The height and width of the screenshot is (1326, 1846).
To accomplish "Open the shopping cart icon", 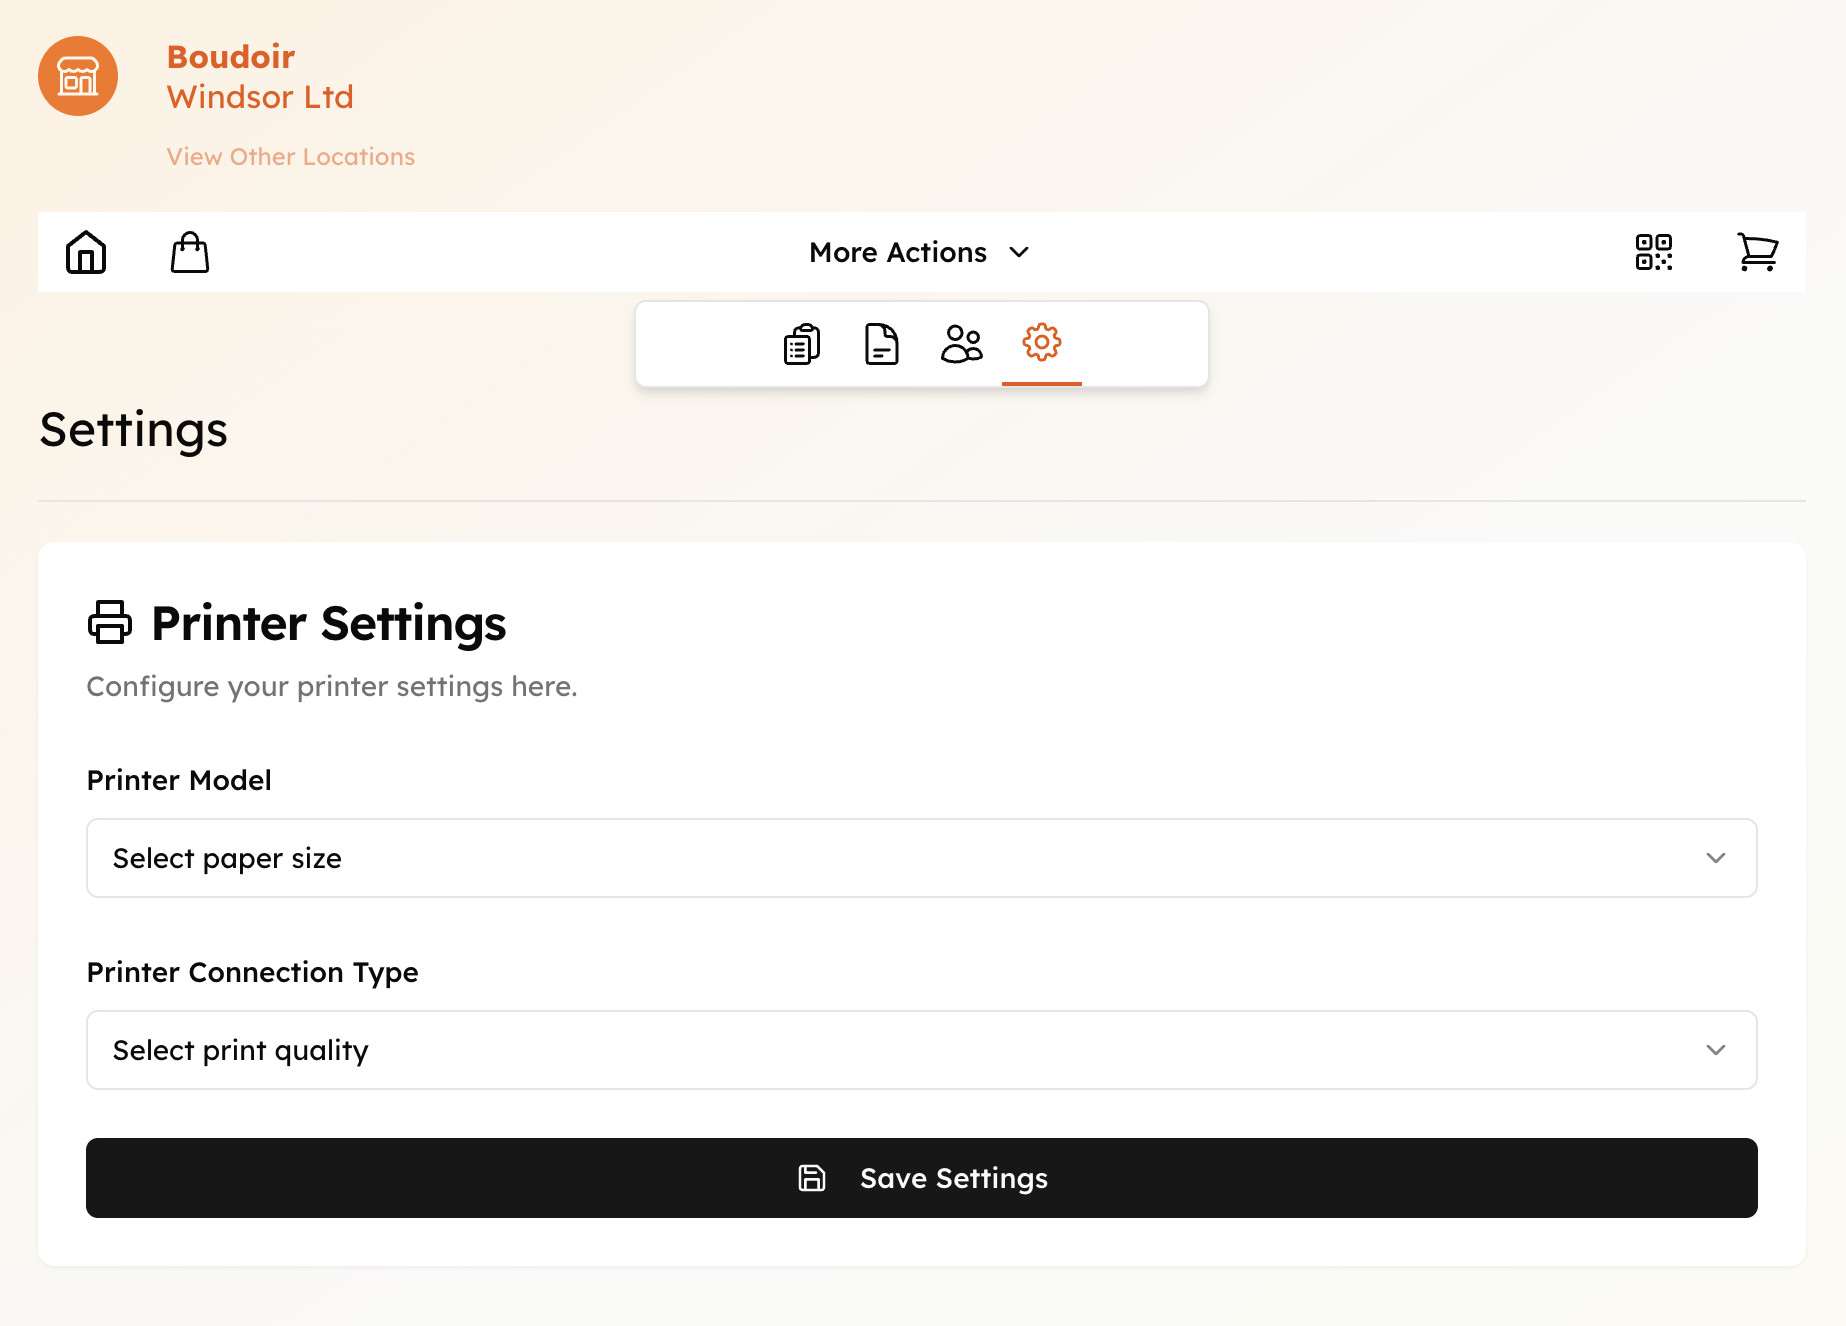I will click(x=1759, y=252).
